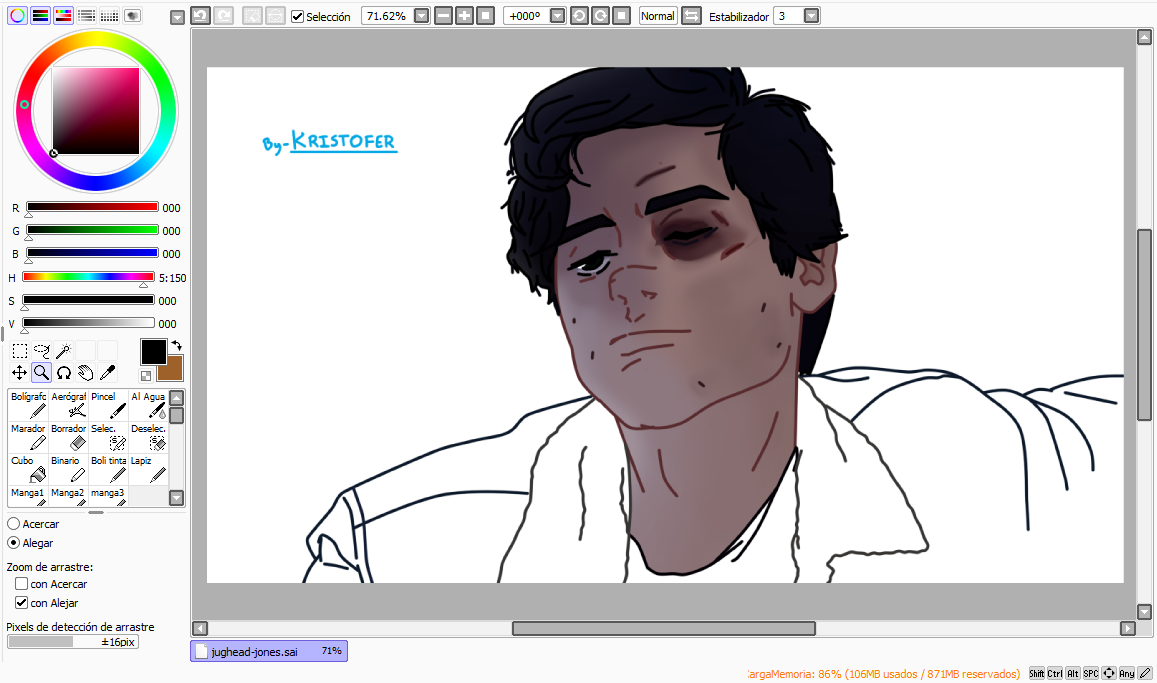Image resolution: width=1157 pixels, height=683 pixels.
Task: Select the rectangular selection tool
Action: (20, 351)
